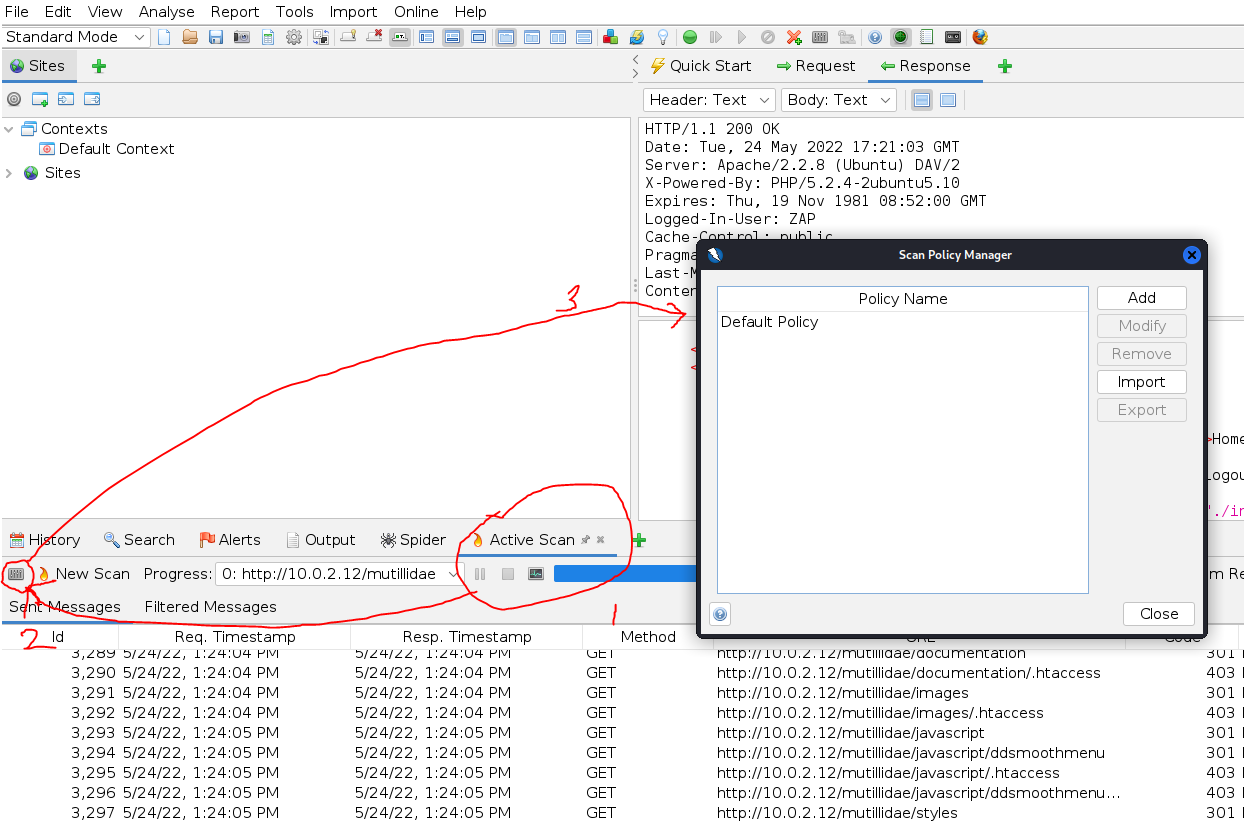
Task: Pause the active scan
Action: 480,574
